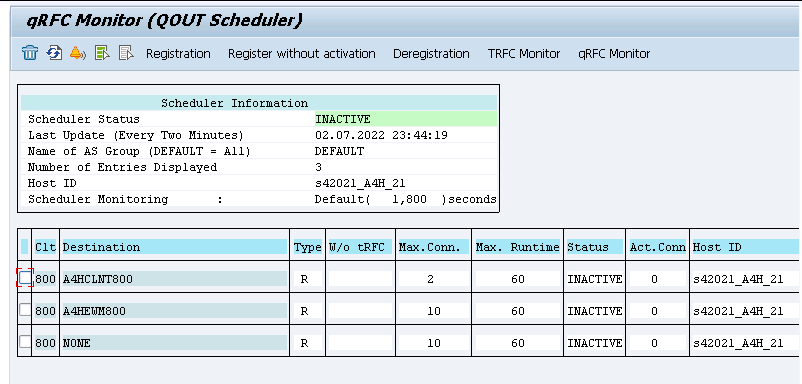802x384 pixels.
Task: Click the W/o tRFC column header
Action: pyautogui.click(x=360, y=247)
